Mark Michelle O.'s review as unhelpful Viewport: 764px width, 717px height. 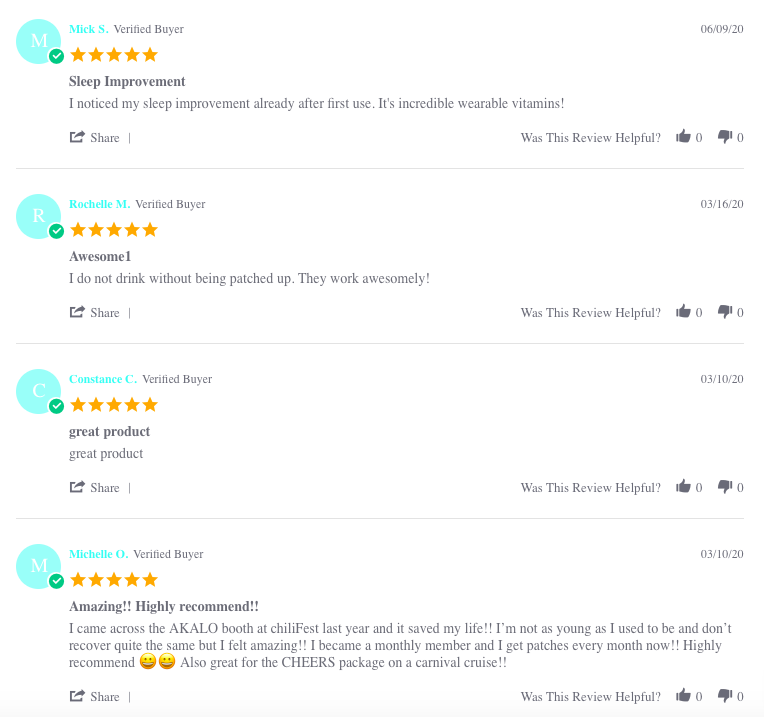[725, 696]
